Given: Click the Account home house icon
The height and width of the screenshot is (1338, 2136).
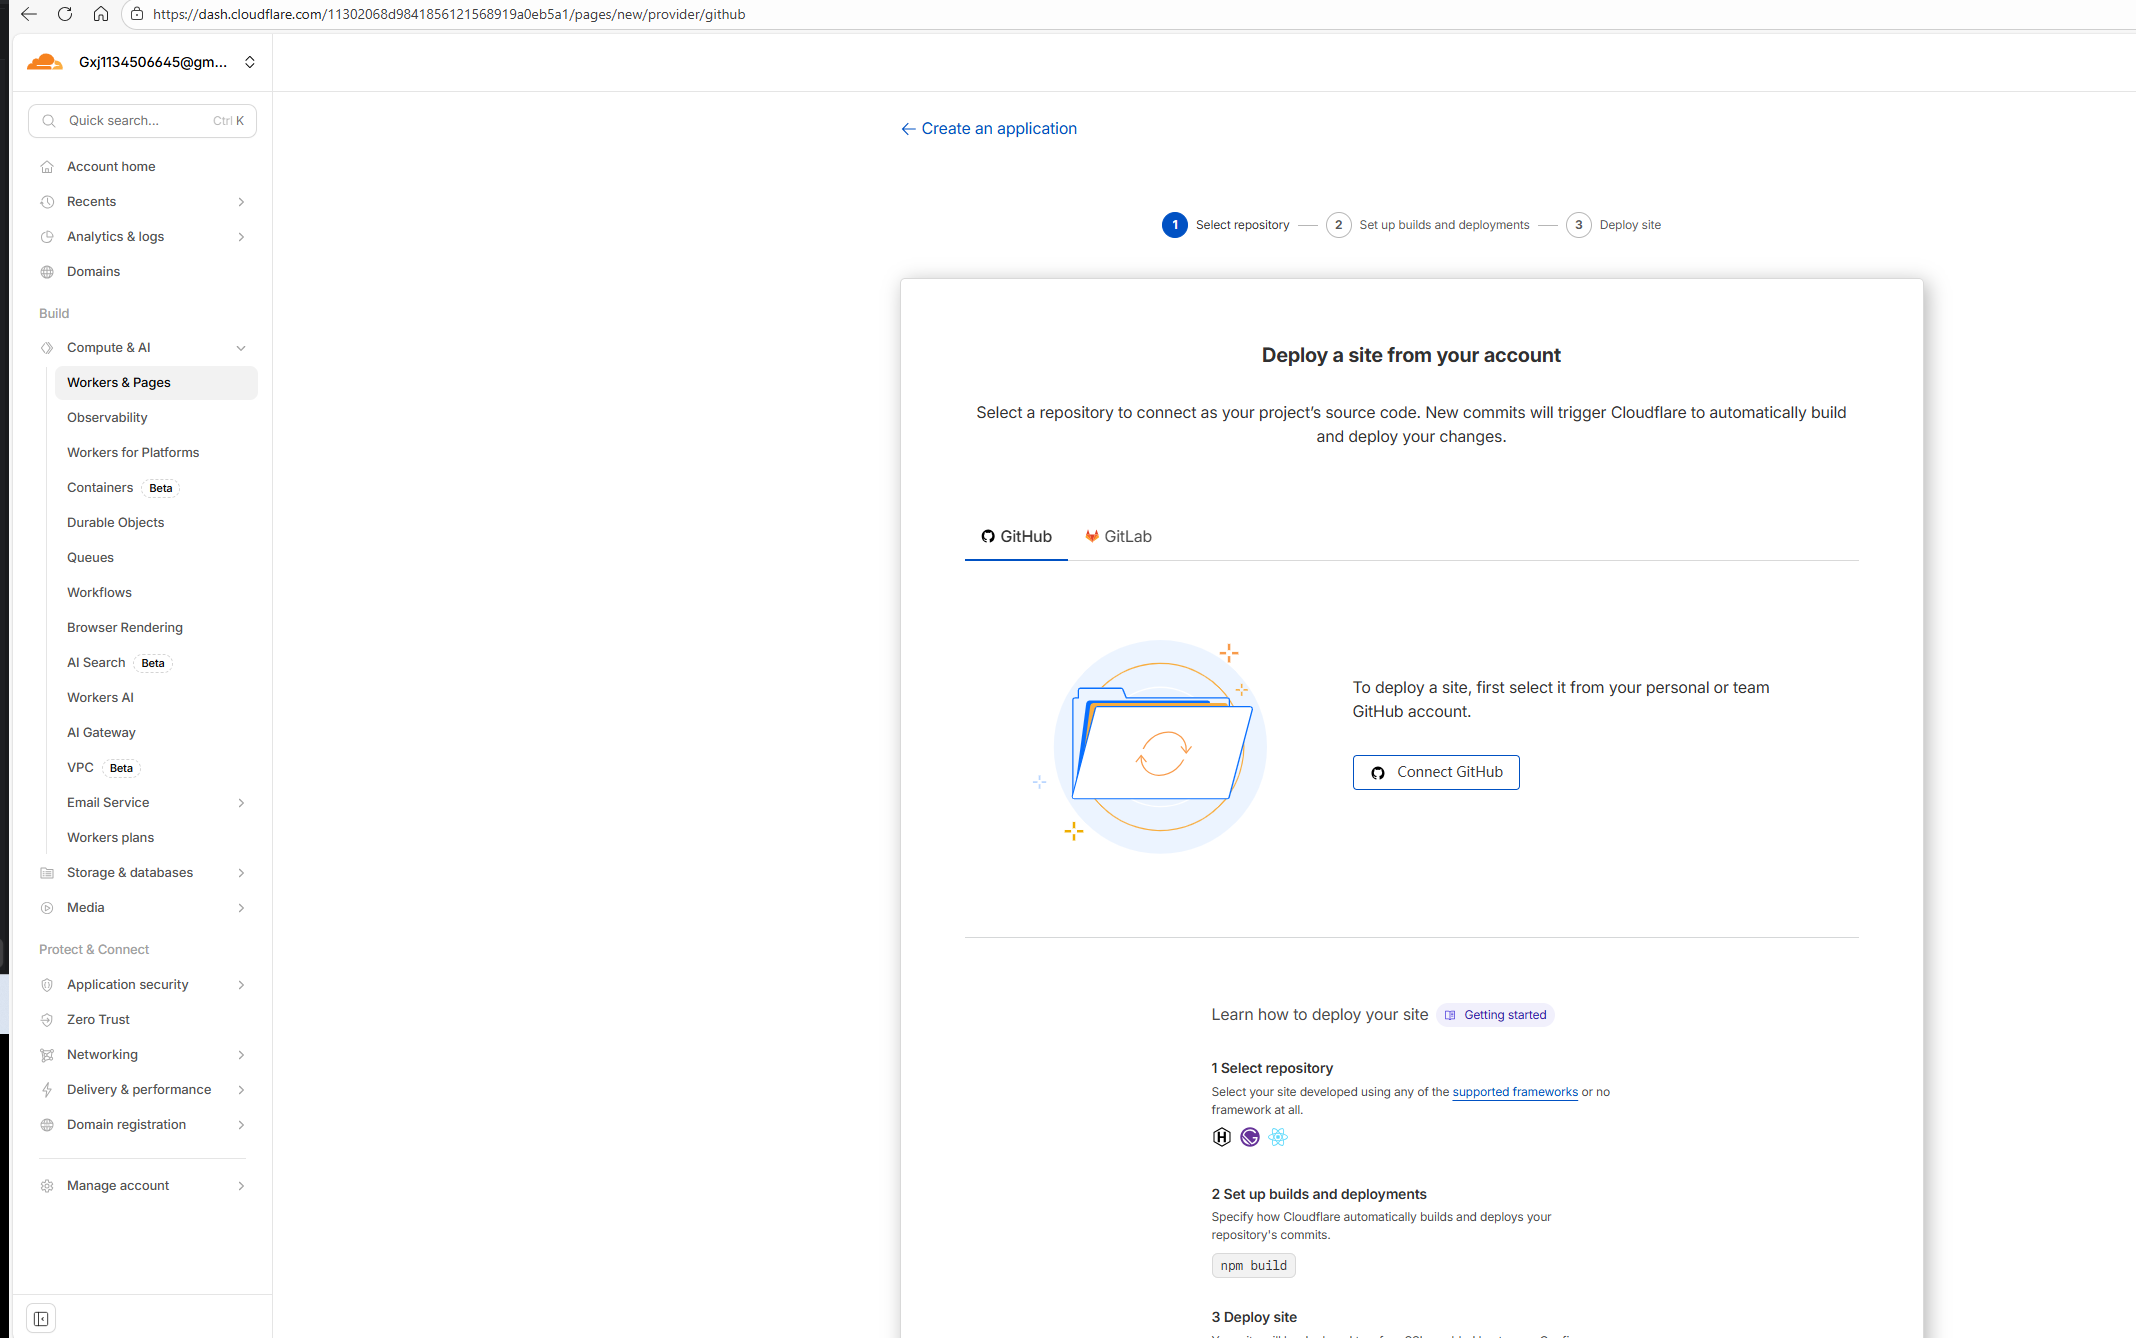Looking at the screenshot, I should [47, 167].
